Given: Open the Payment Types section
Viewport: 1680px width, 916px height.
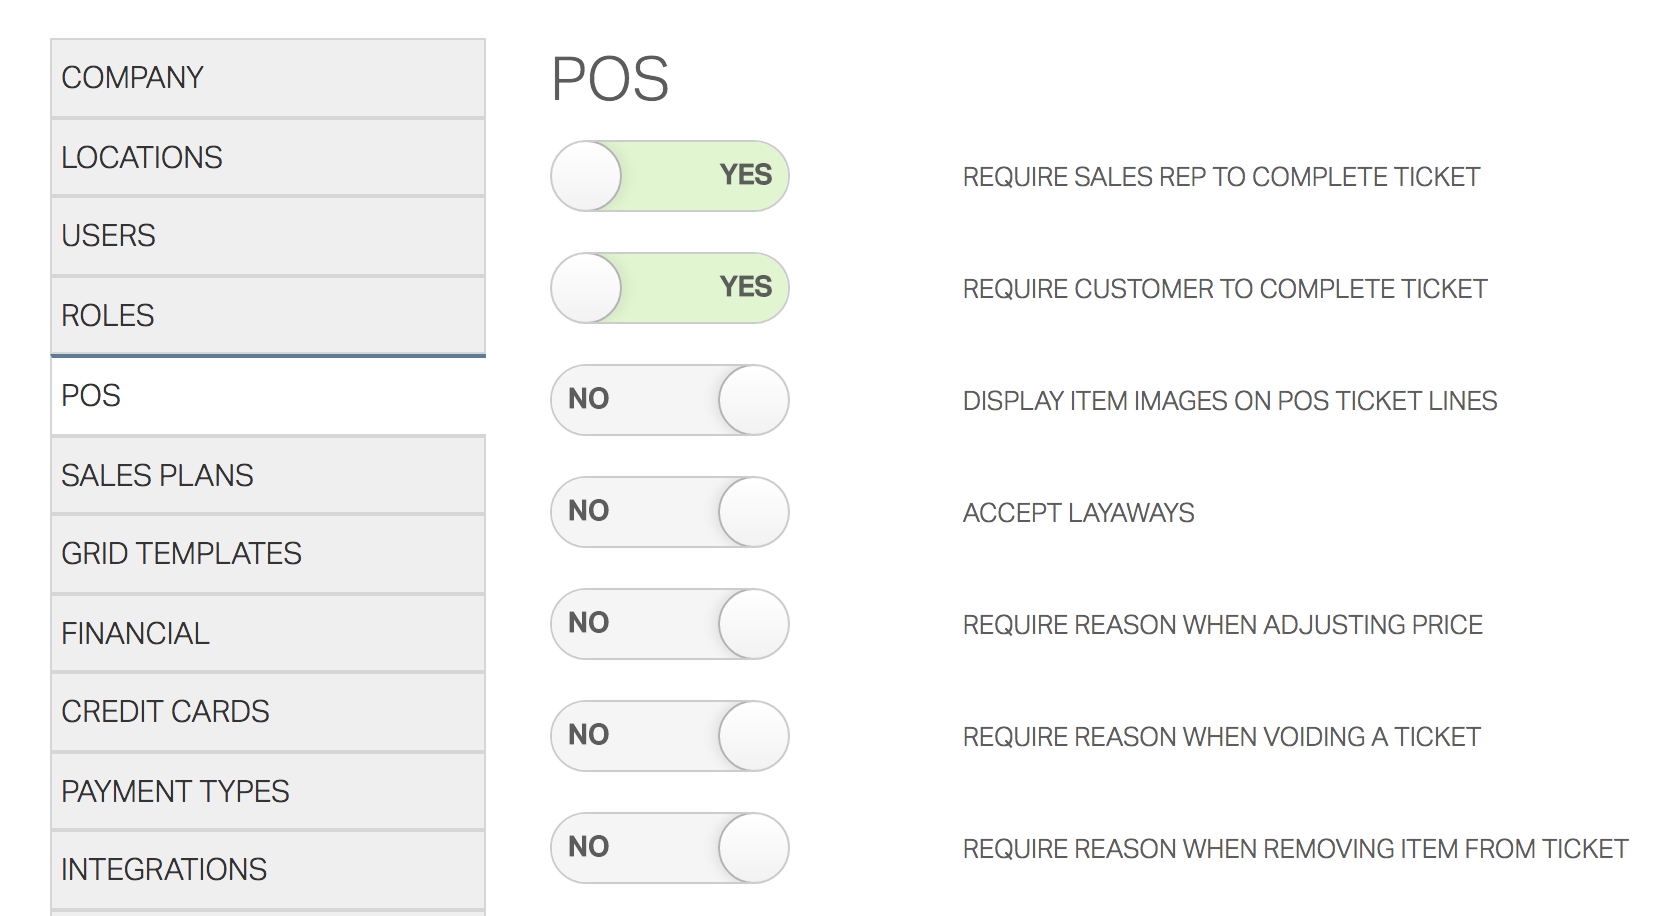Looking at the screenshot, I should pos(266,791).
